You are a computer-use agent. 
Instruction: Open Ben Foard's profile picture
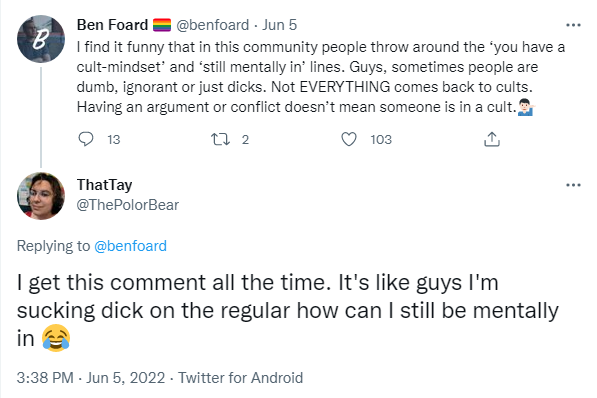41,38
